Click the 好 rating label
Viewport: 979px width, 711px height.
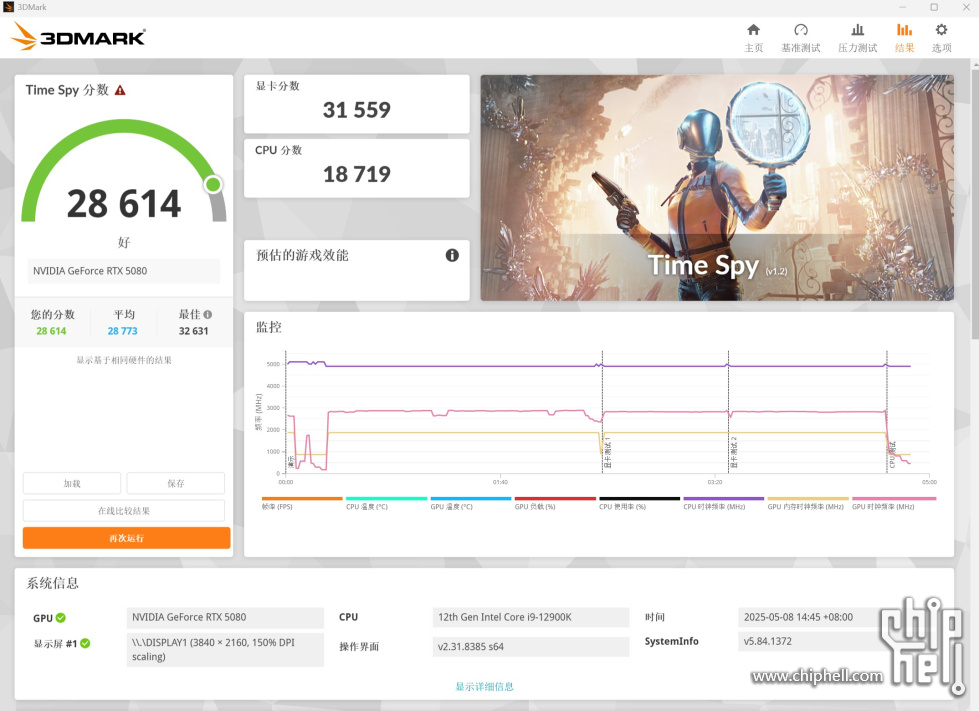pos(124,242)
